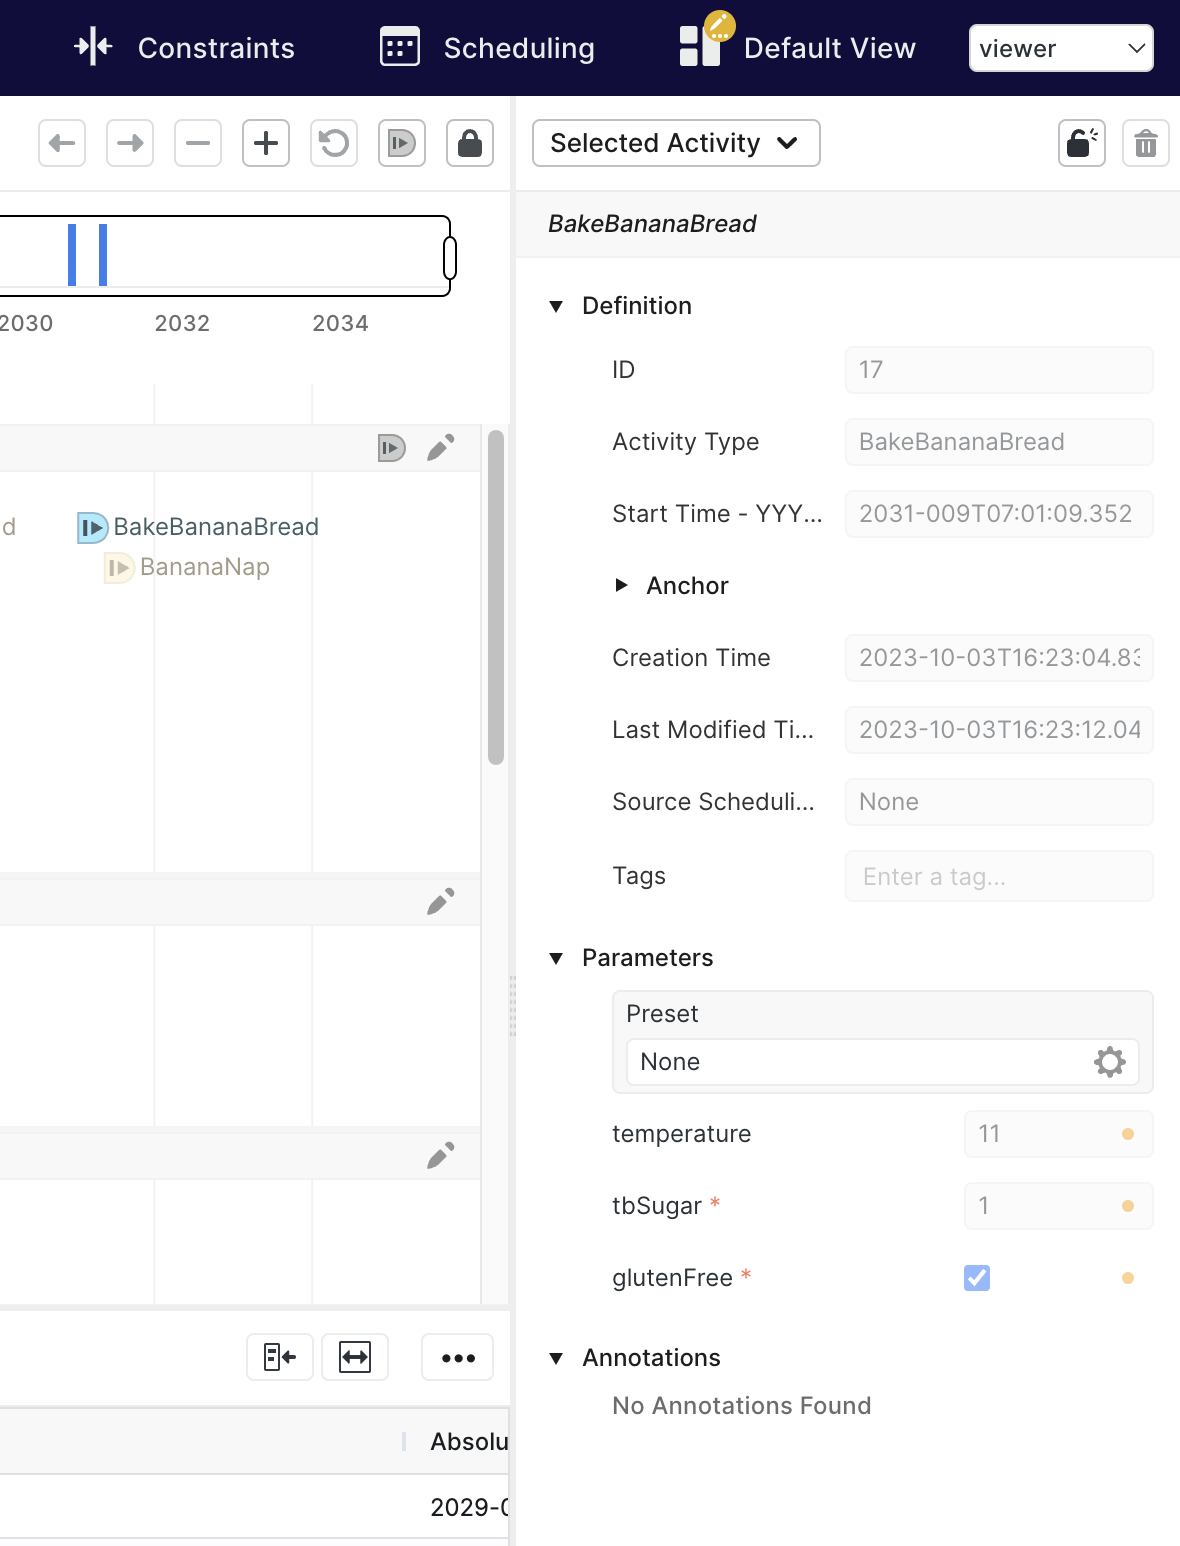
Task: Delete the selected activity via trash icon
Action: (x=1146, y=143)
